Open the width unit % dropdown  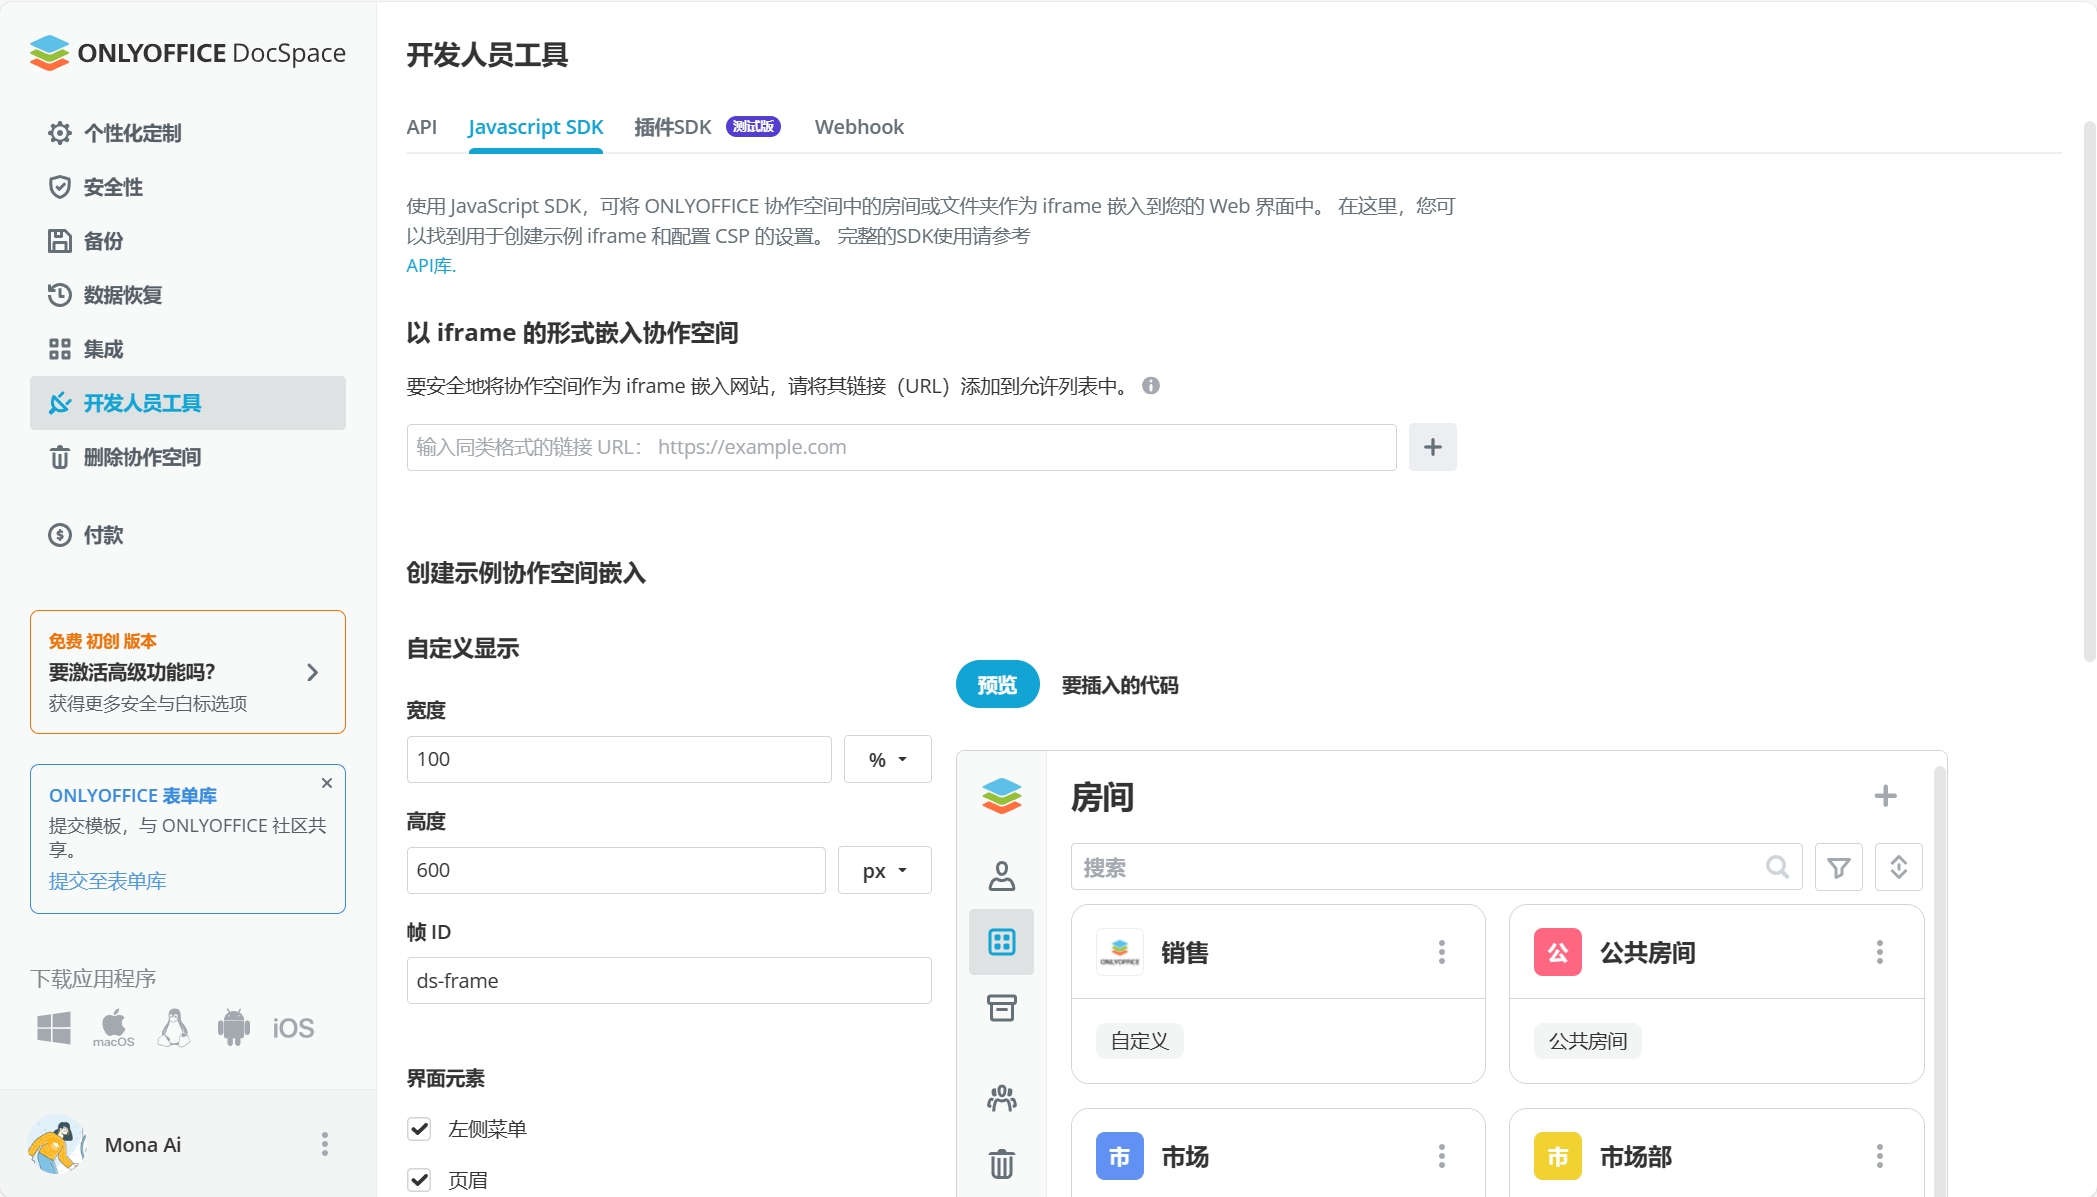[886, 759]
